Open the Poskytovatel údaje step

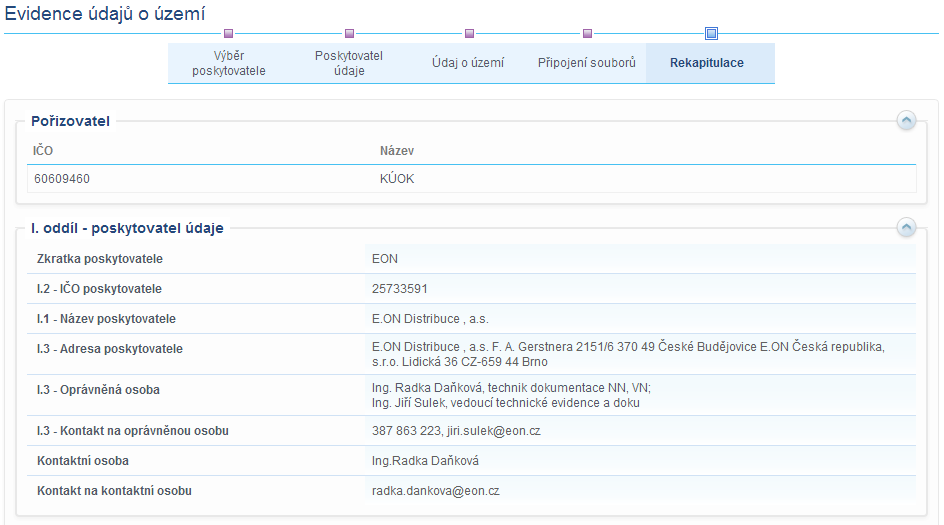[x=348, y=63]
